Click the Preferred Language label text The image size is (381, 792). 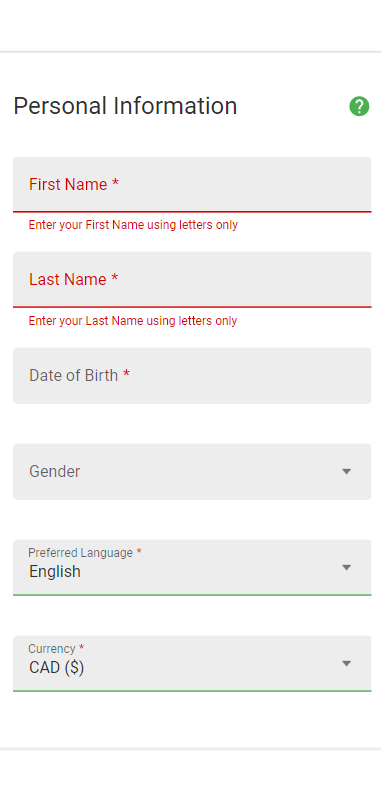(85, 553)
